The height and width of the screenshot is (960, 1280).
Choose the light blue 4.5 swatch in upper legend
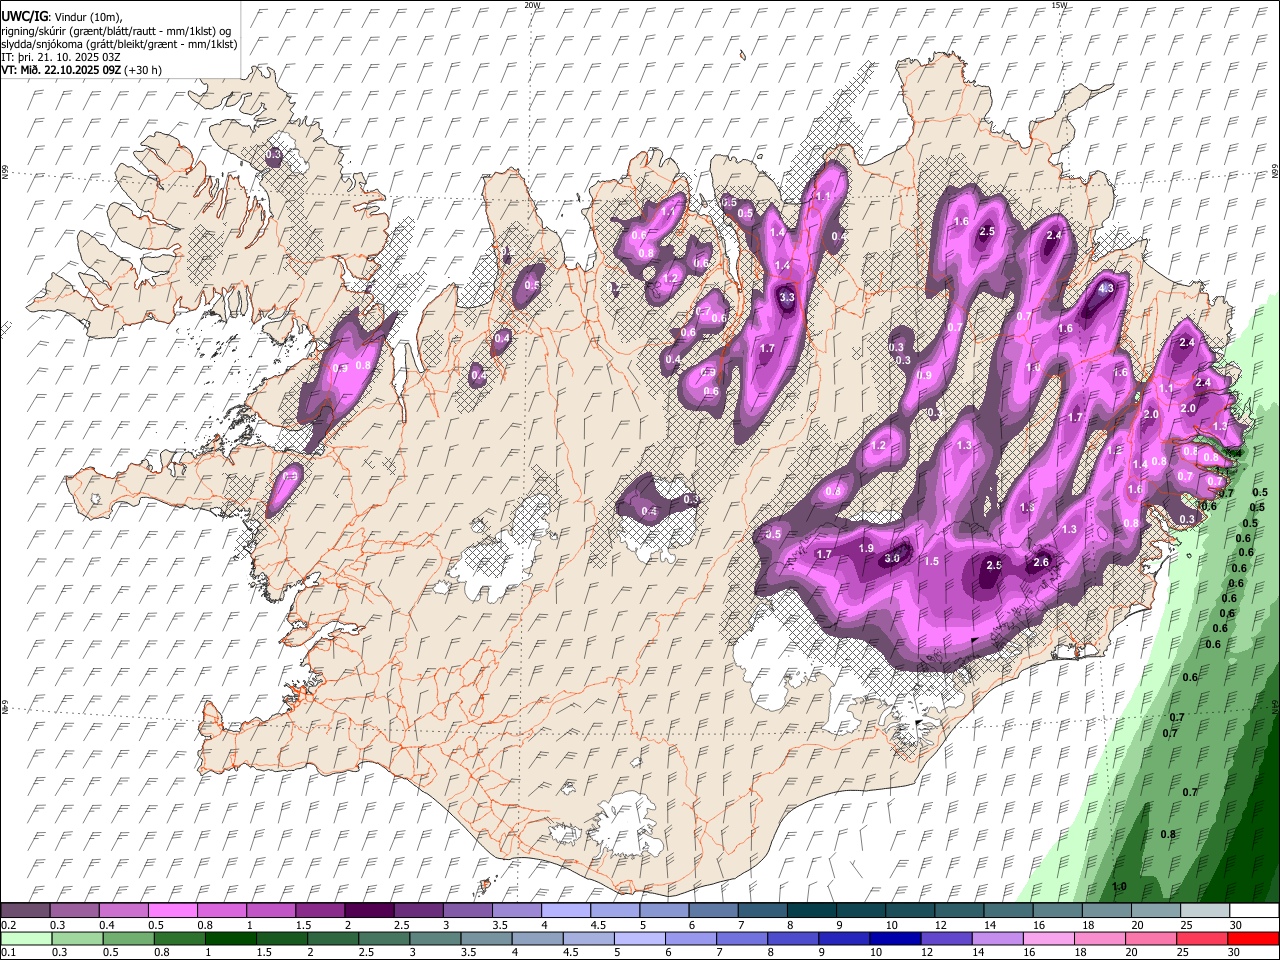click(x=615, y=910)
